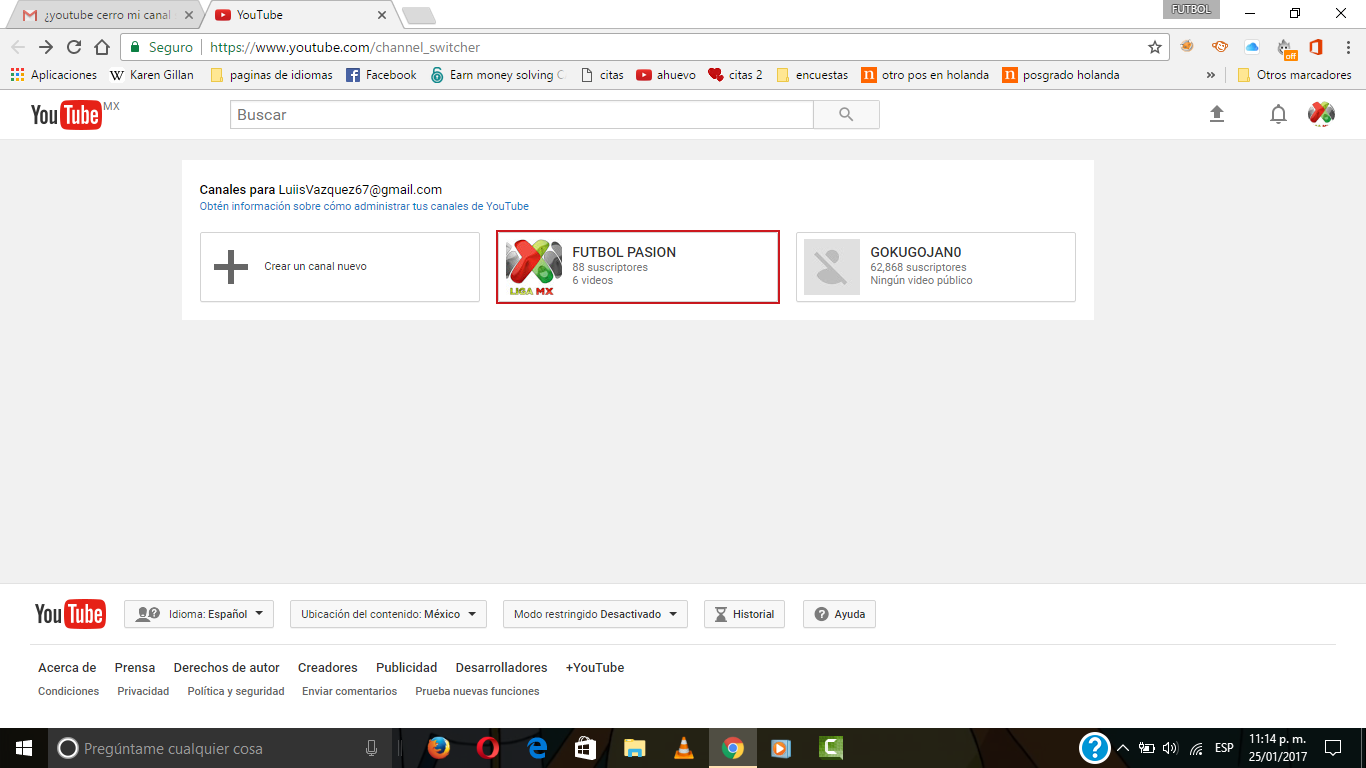Go forward with the browser arrow

(x=46, y=47)
